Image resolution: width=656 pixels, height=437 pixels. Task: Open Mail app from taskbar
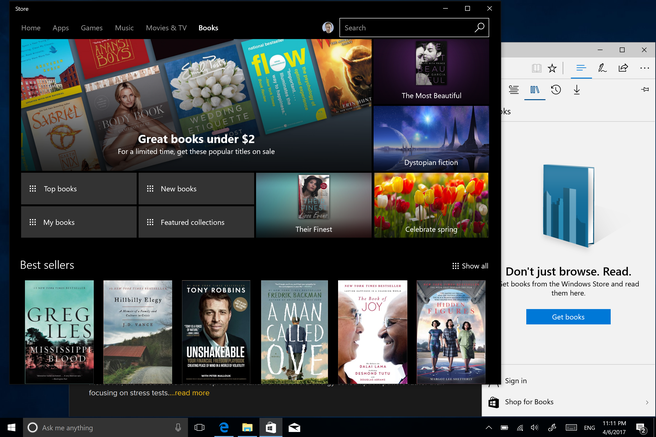tap(294, 427)
